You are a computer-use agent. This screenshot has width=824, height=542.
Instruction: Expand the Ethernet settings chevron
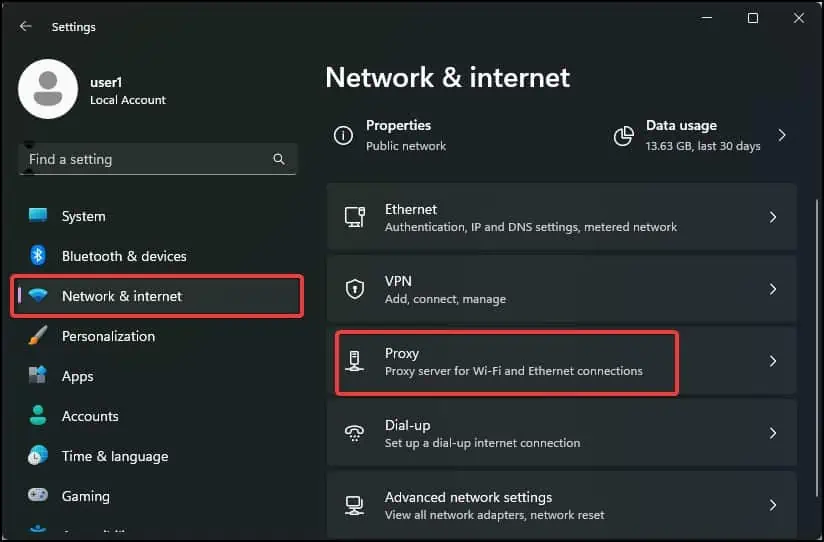tap(773, 217)
